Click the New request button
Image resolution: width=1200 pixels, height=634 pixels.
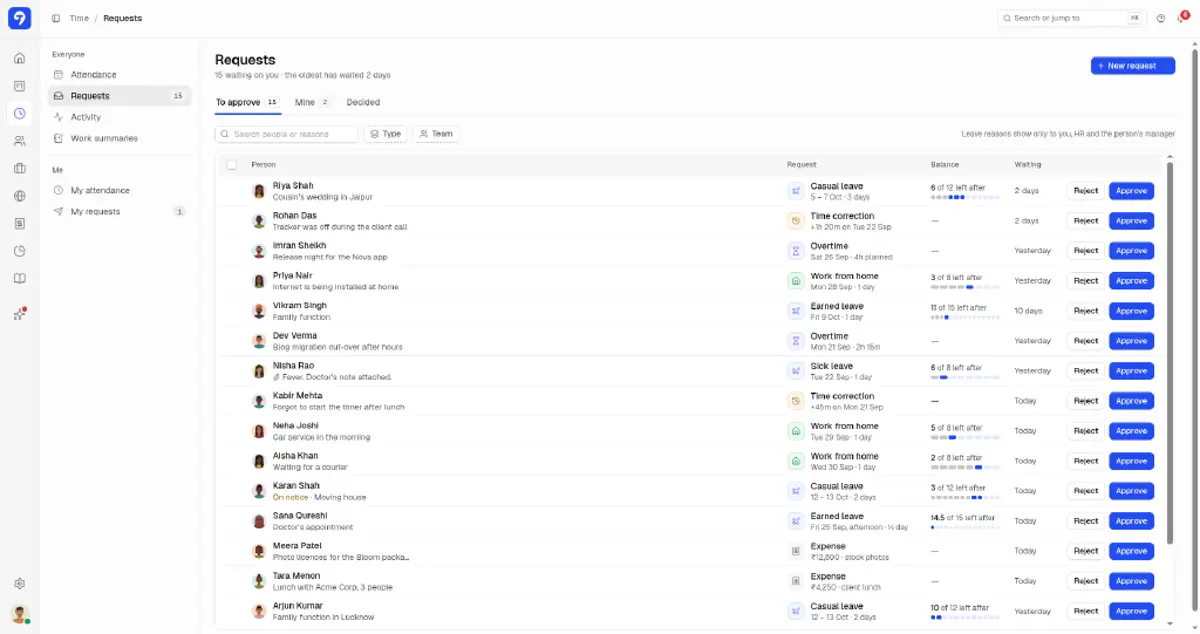point(1132,66)
